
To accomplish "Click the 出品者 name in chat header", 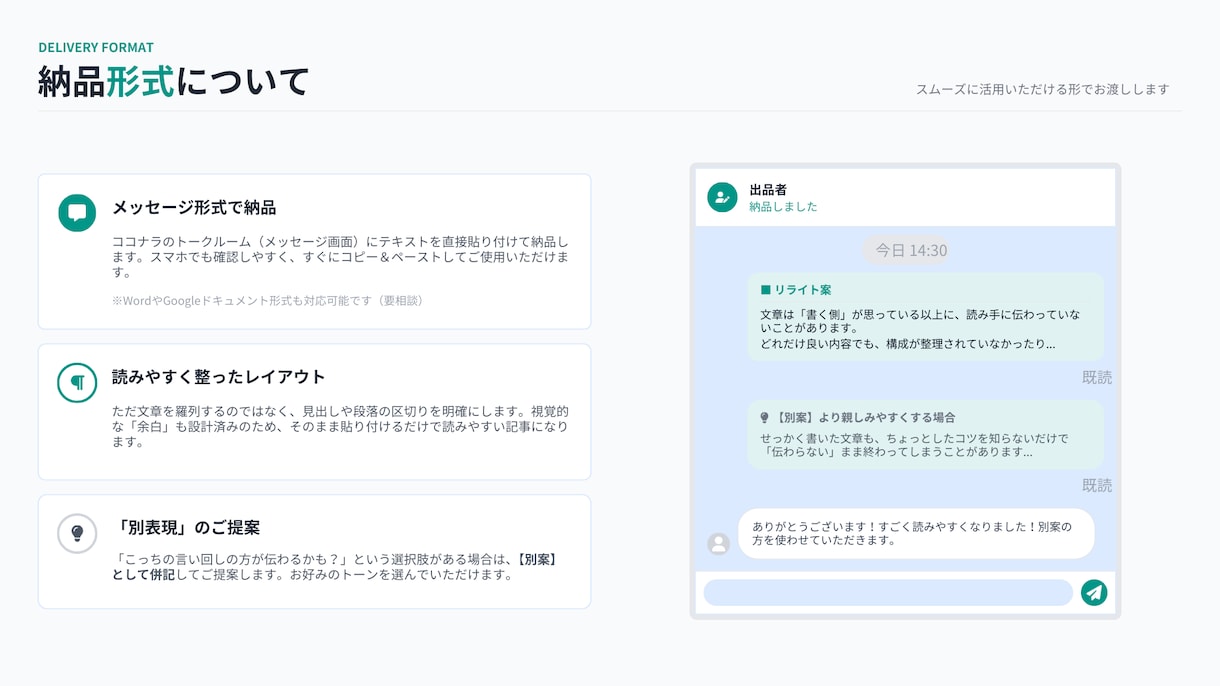I will pos(768,190).
